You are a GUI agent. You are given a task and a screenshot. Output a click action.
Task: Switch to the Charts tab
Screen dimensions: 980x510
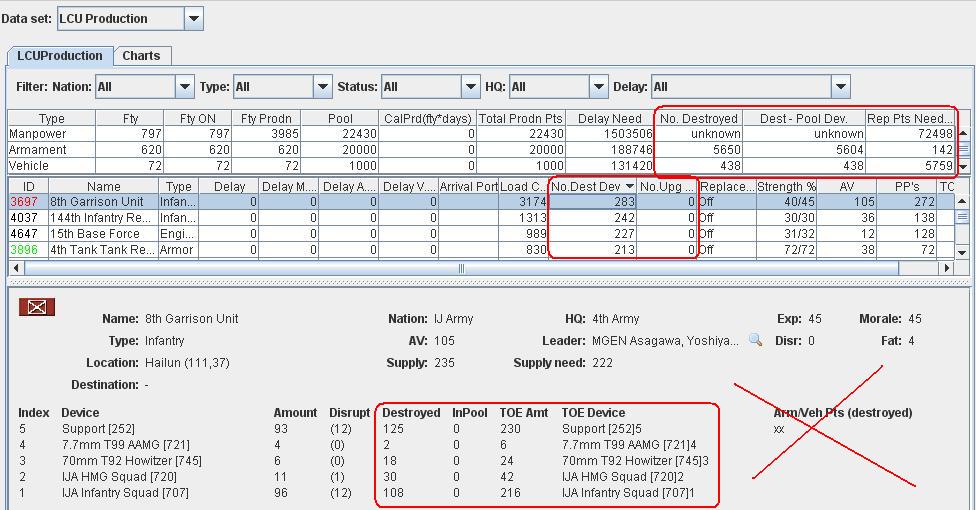coord(141,56)
